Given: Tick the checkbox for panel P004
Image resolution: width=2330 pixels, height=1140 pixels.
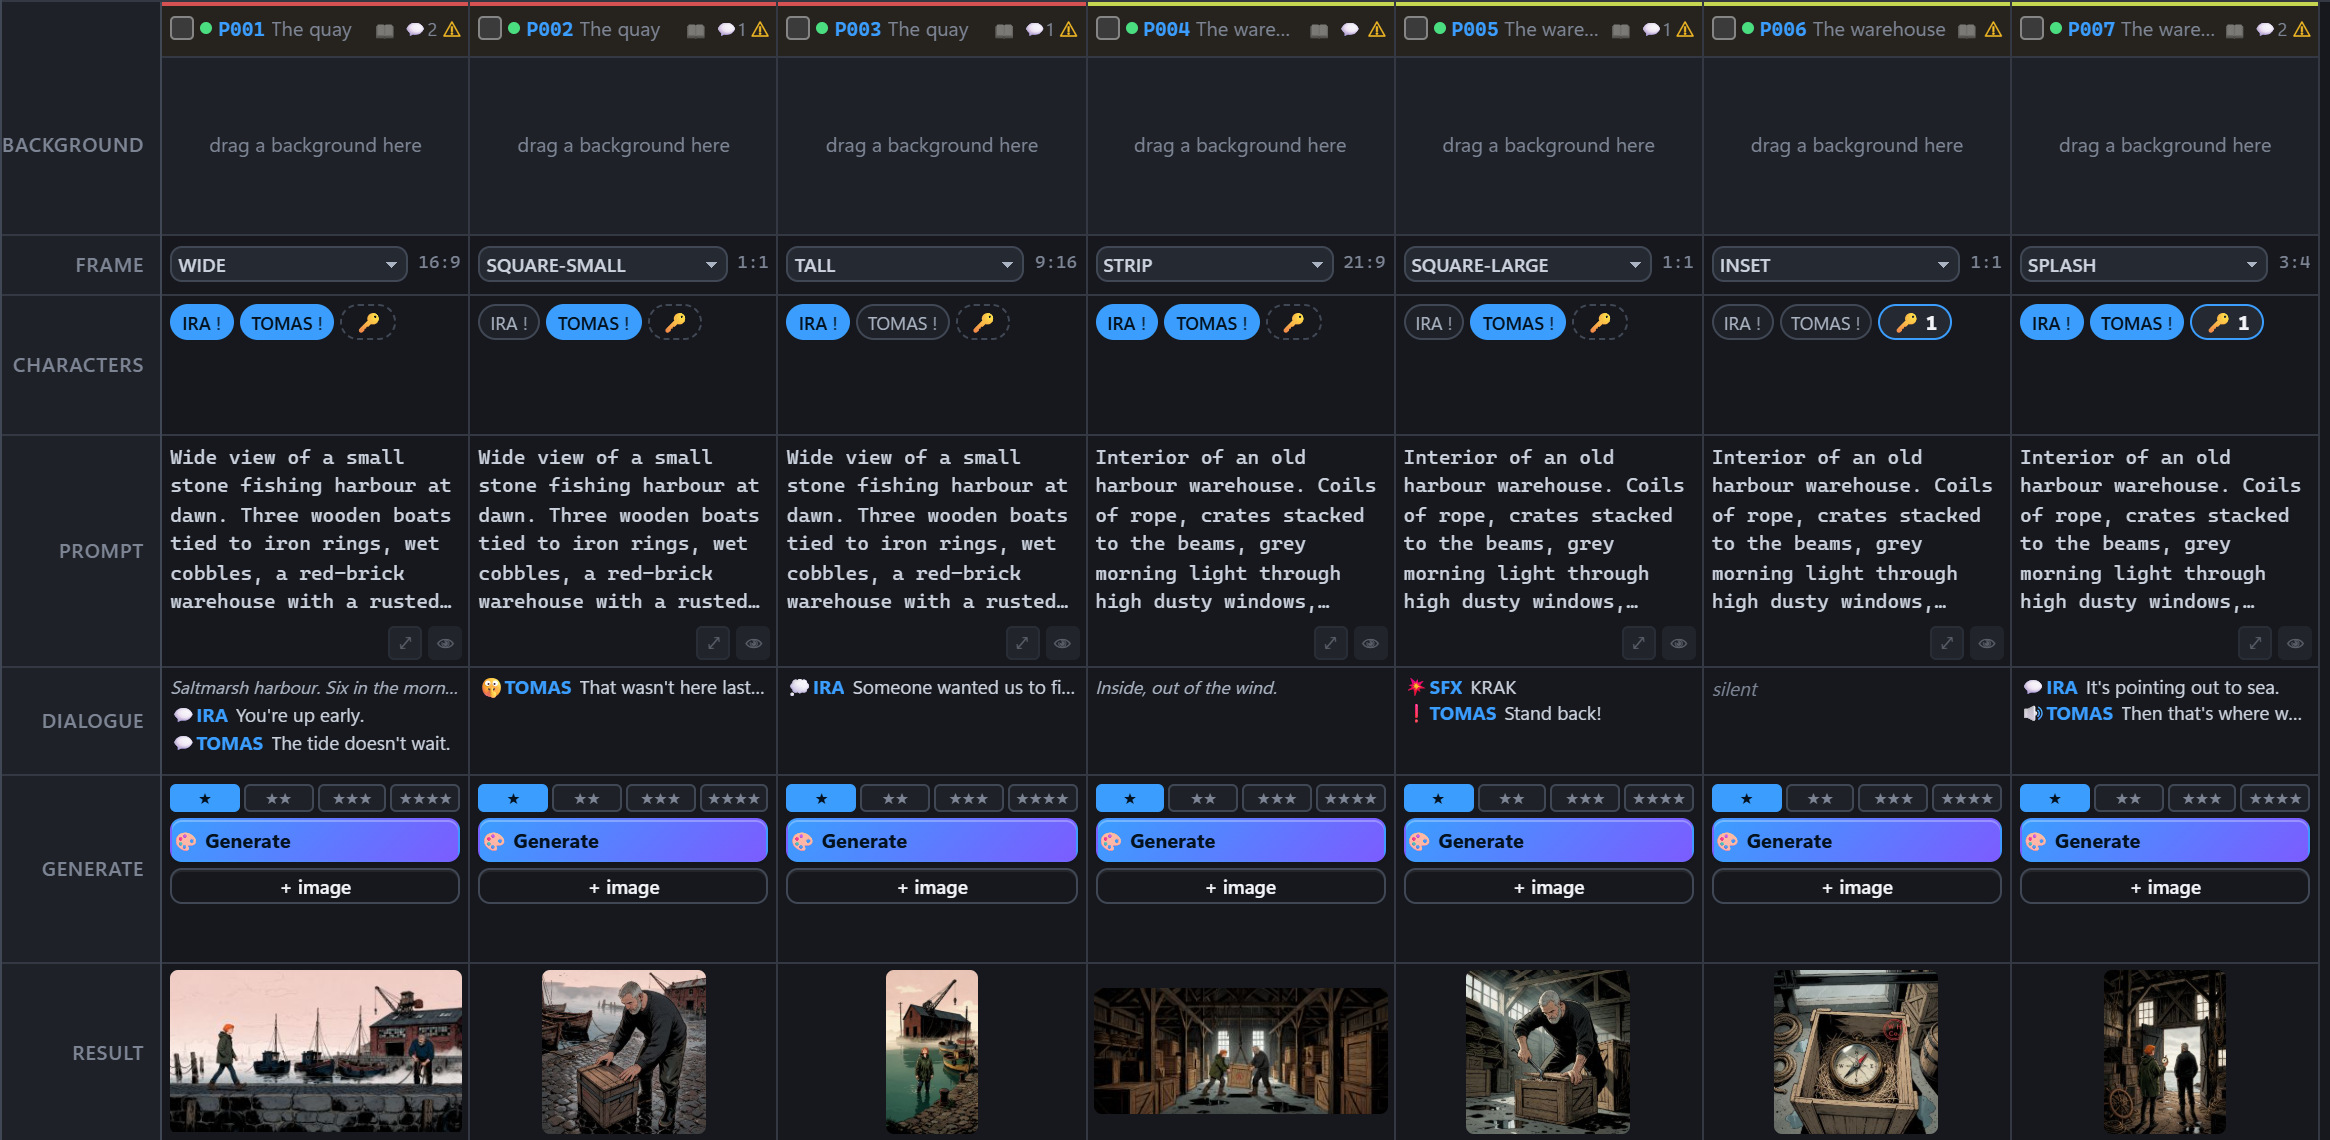Looking at the screenshot, I should point(1108,28).
